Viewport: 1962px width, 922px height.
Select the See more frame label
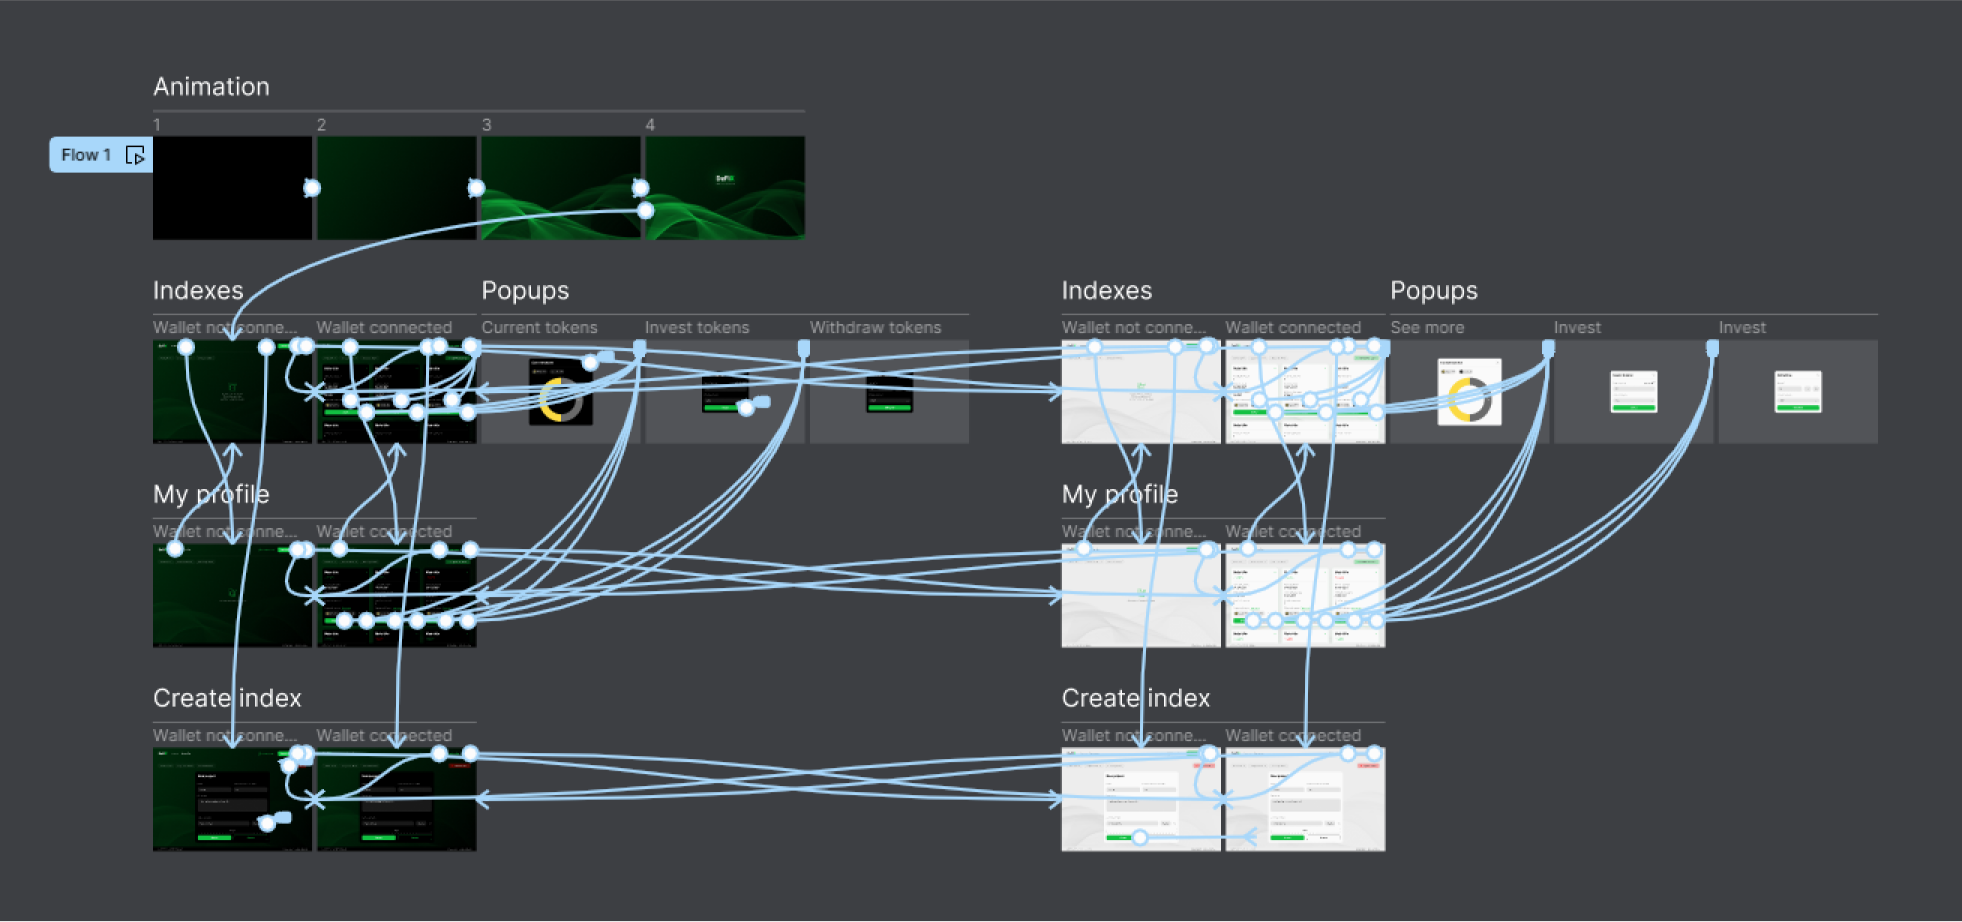(1427, 328)
